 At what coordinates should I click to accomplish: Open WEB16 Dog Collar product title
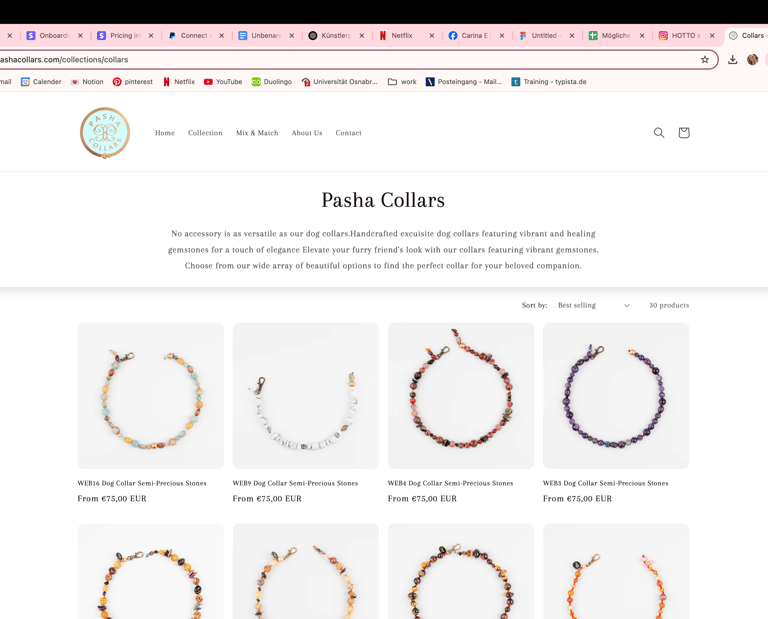142,483
